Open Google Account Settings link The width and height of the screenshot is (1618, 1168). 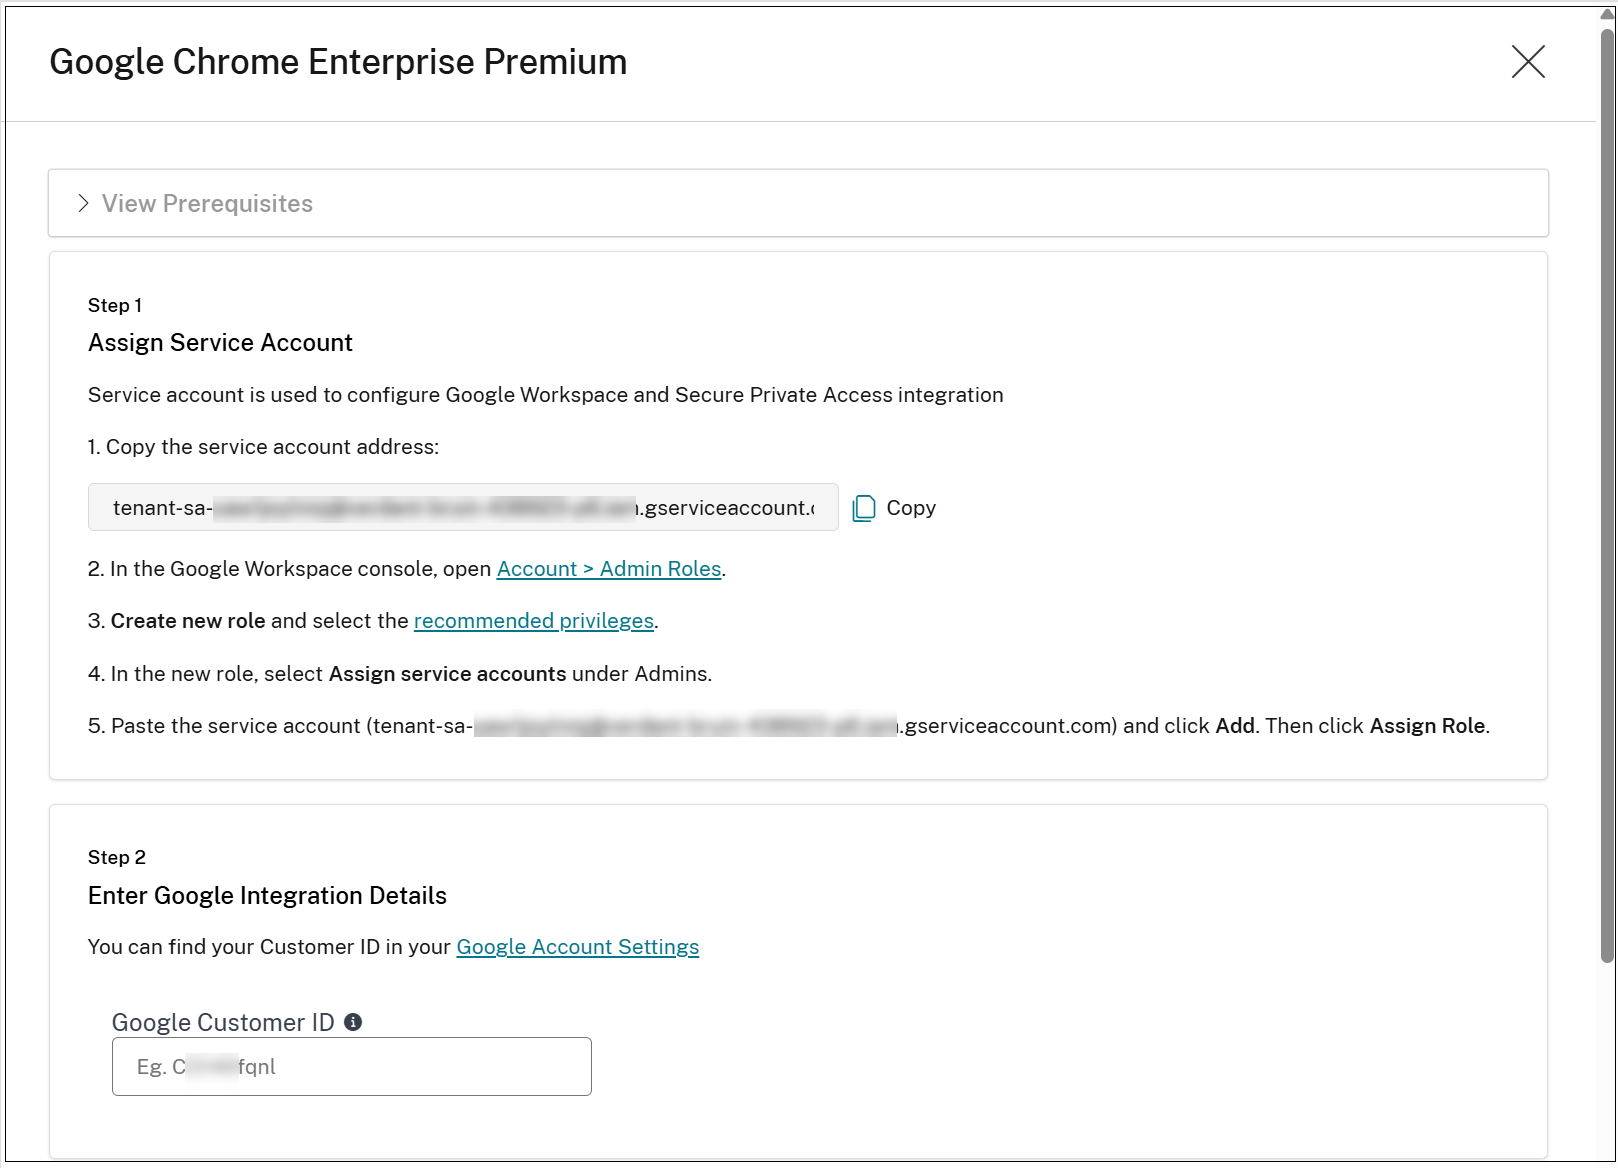coord(577,946)
